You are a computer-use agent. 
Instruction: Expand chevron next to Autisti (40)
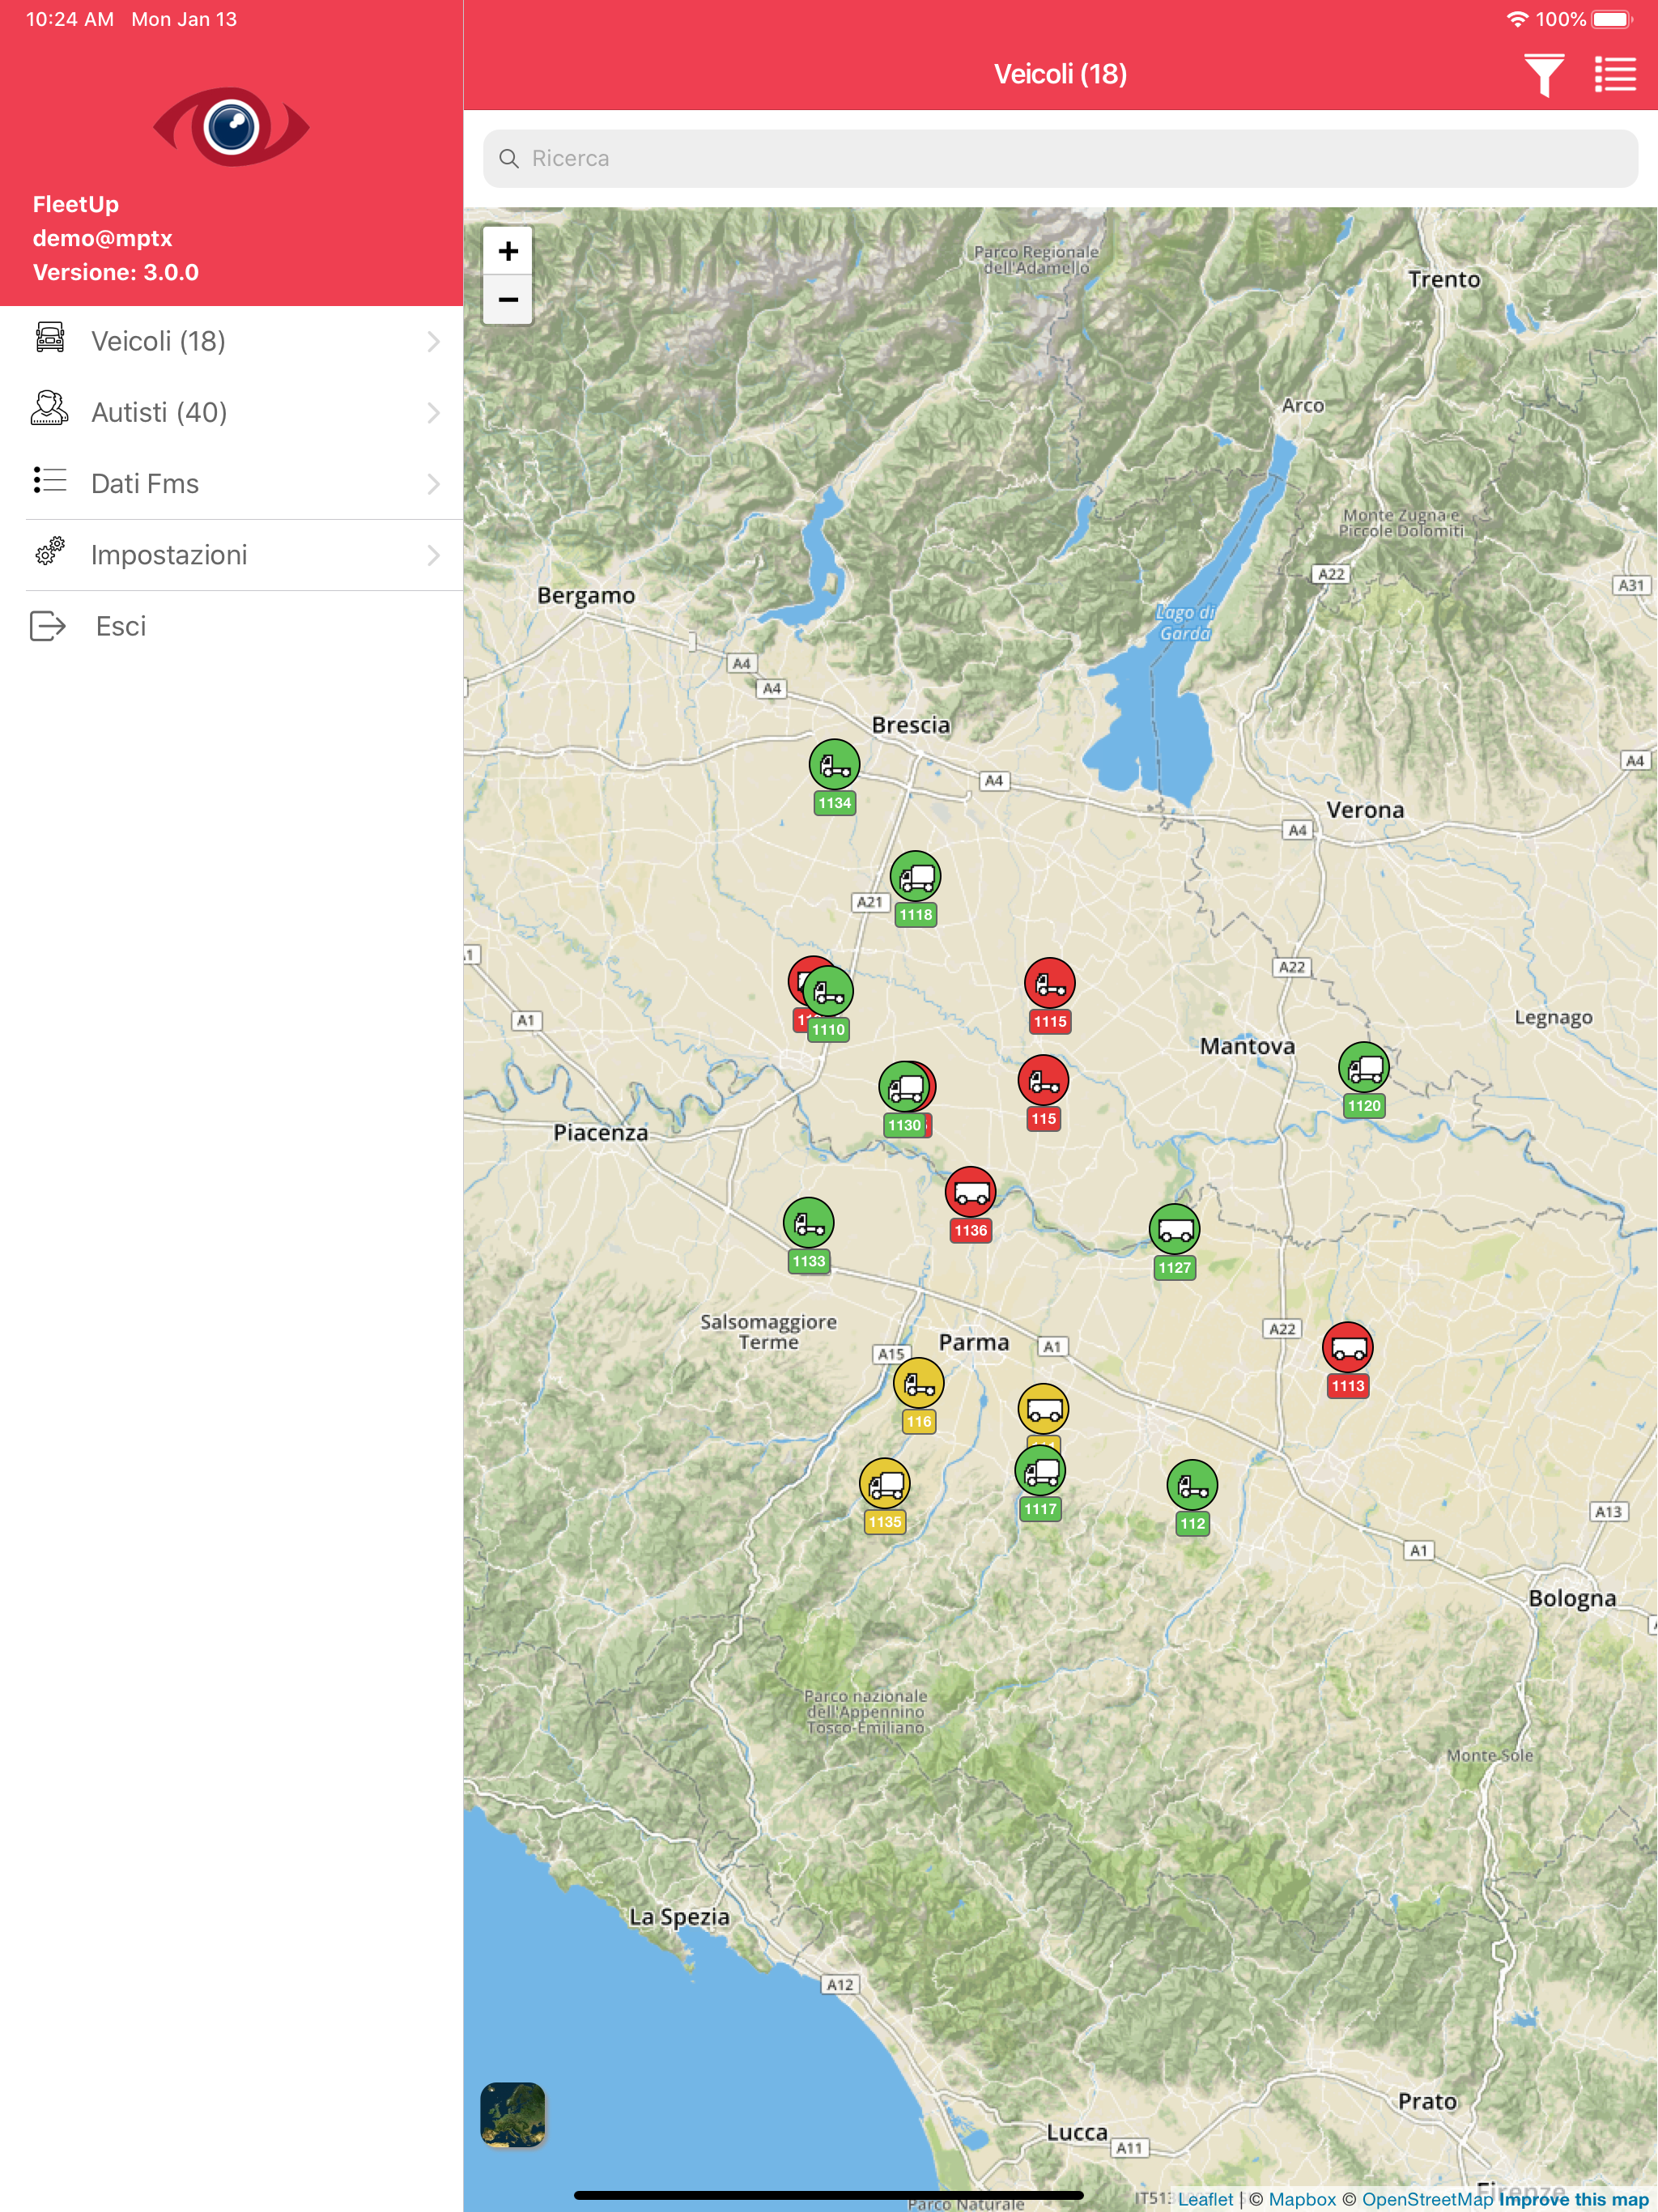pyautogui.click(x=433, y=413)
